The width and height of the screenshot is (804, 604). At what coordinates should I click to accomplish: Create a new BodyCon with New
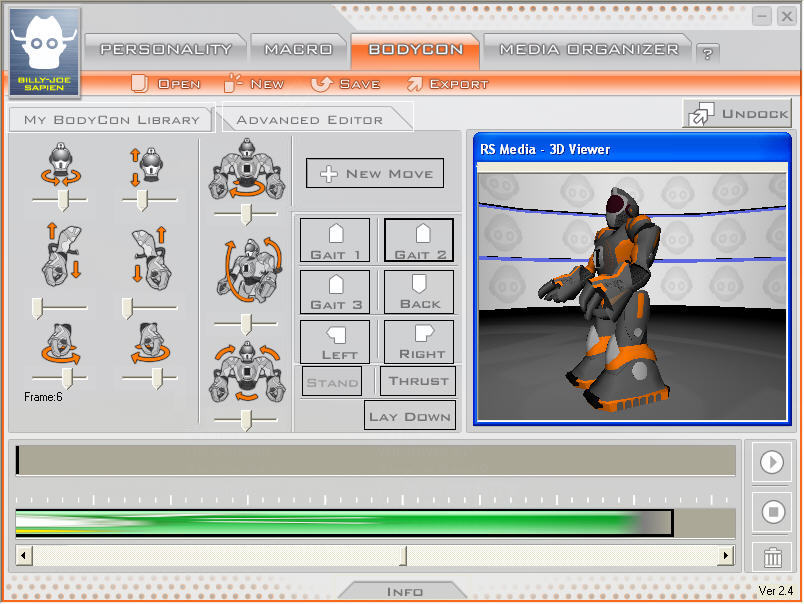tap(254, 84)
